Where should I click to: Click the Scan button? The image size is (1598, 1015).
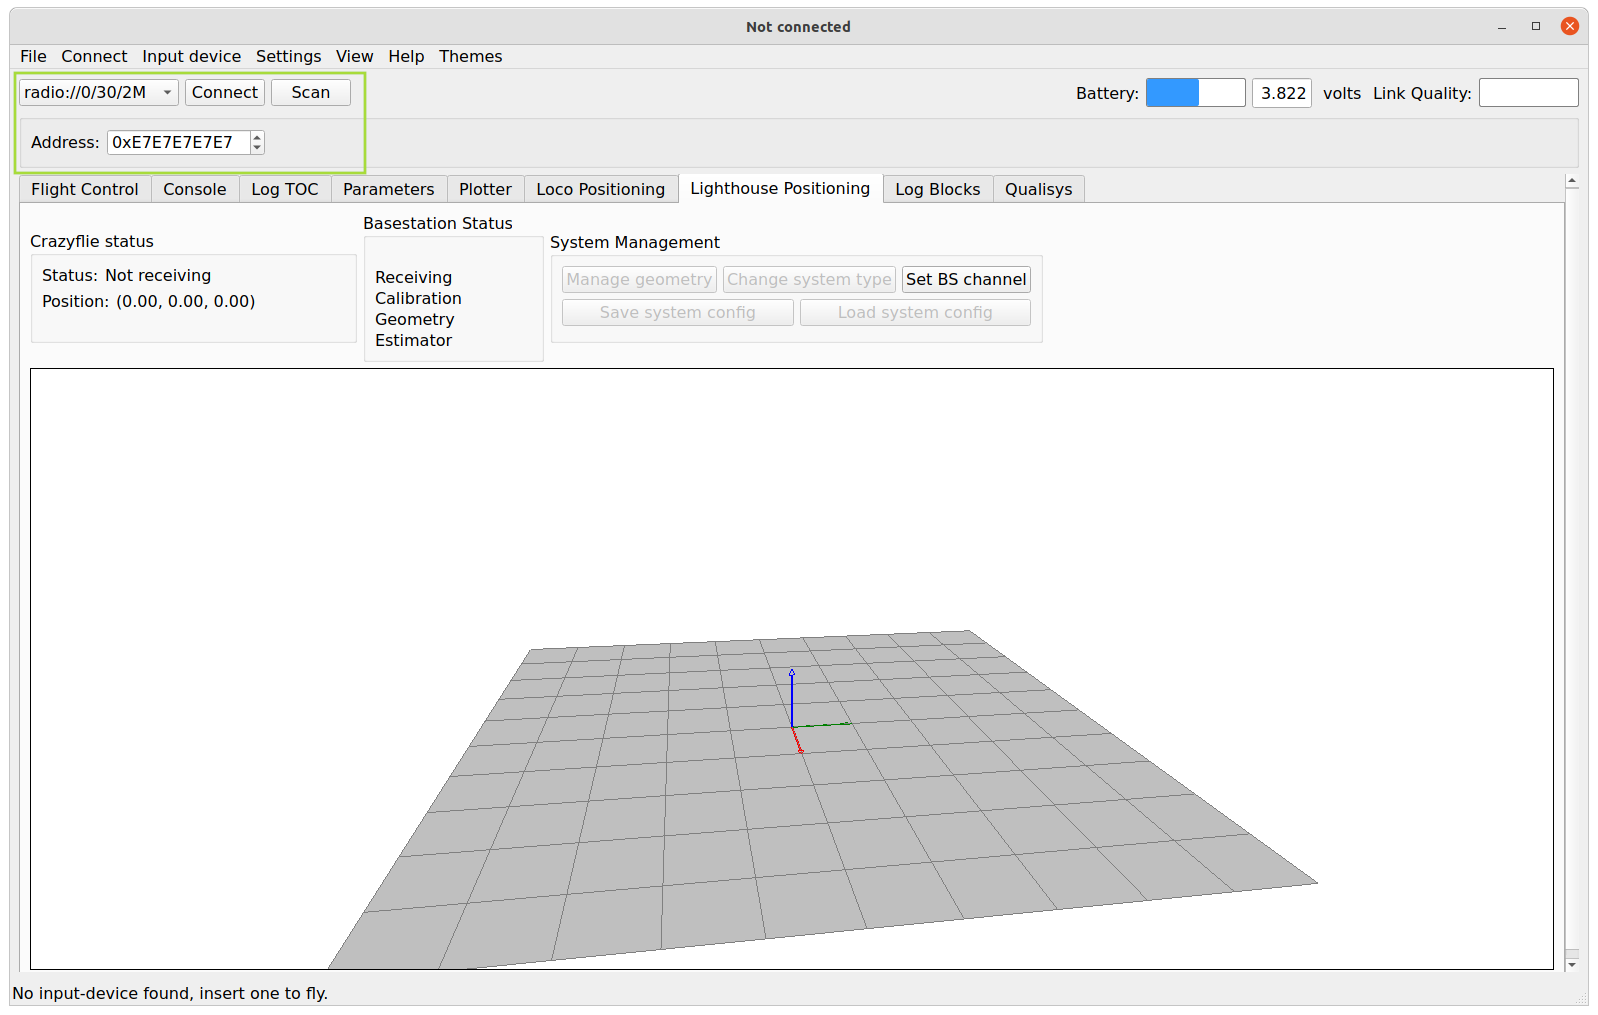[311, 92]
